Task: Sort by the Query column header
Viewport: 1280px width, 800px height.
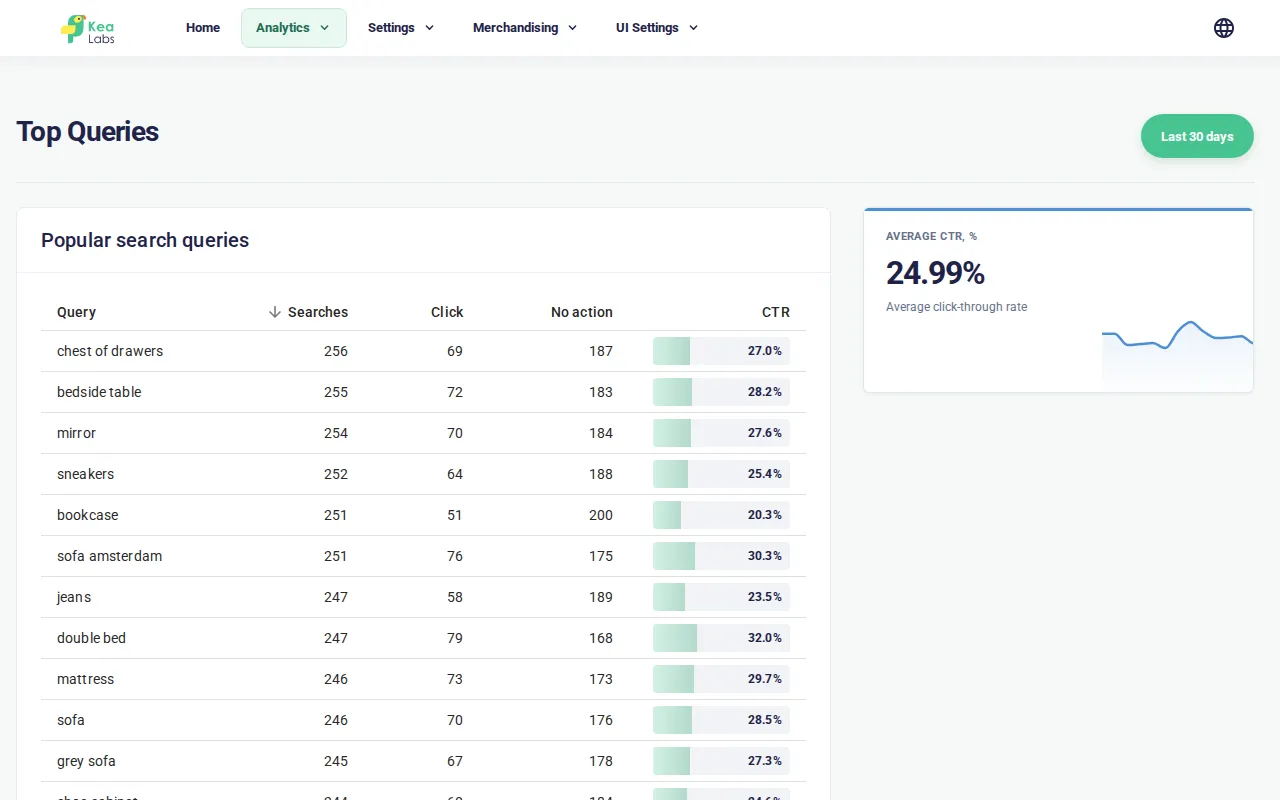Action: [76, 312]
